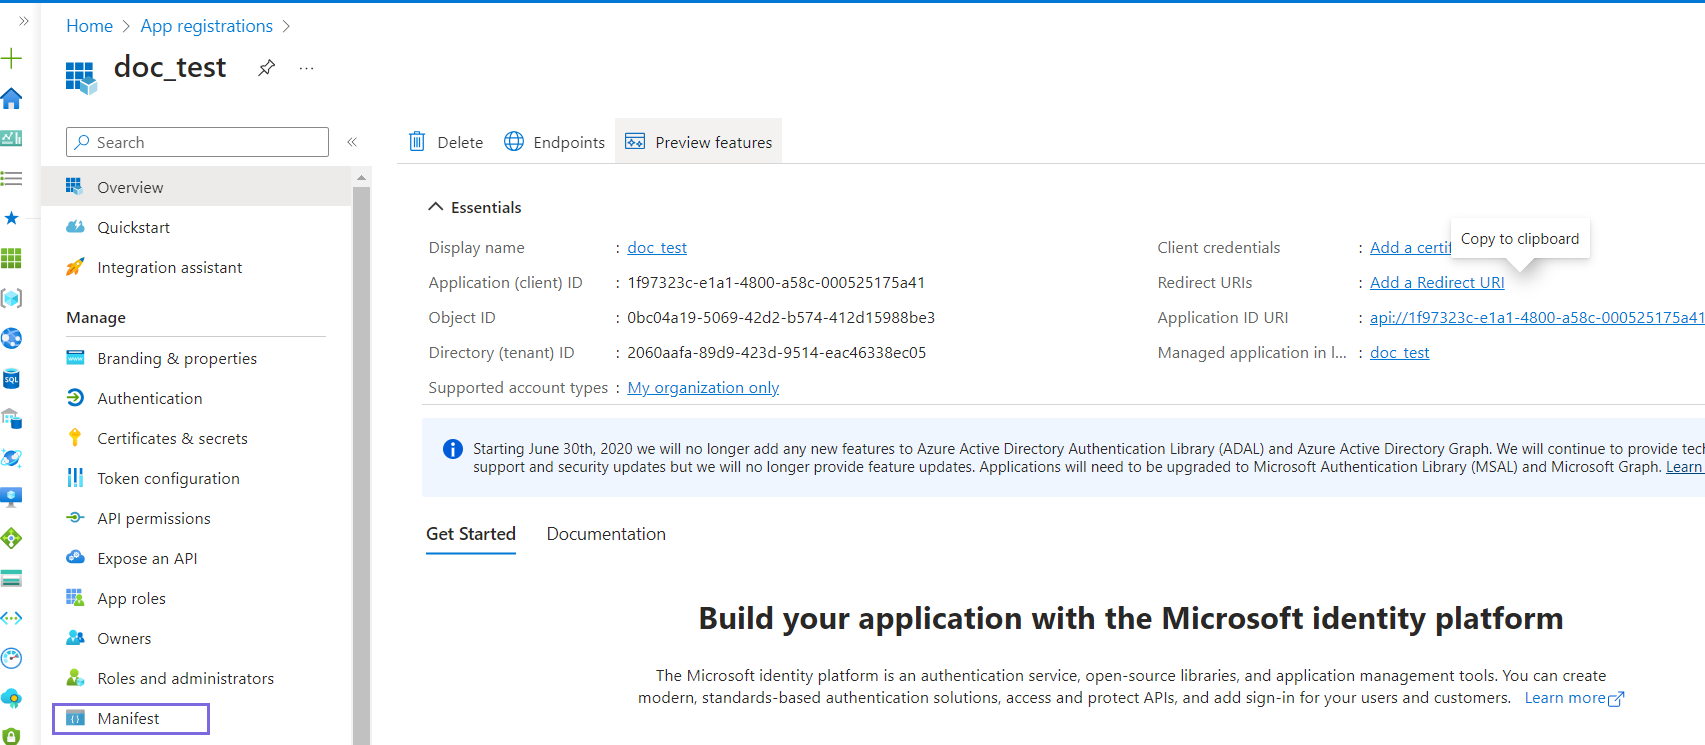Open the Manifest menu item
This screenshot has height=745, width=1705.
(x=131, y=718)
